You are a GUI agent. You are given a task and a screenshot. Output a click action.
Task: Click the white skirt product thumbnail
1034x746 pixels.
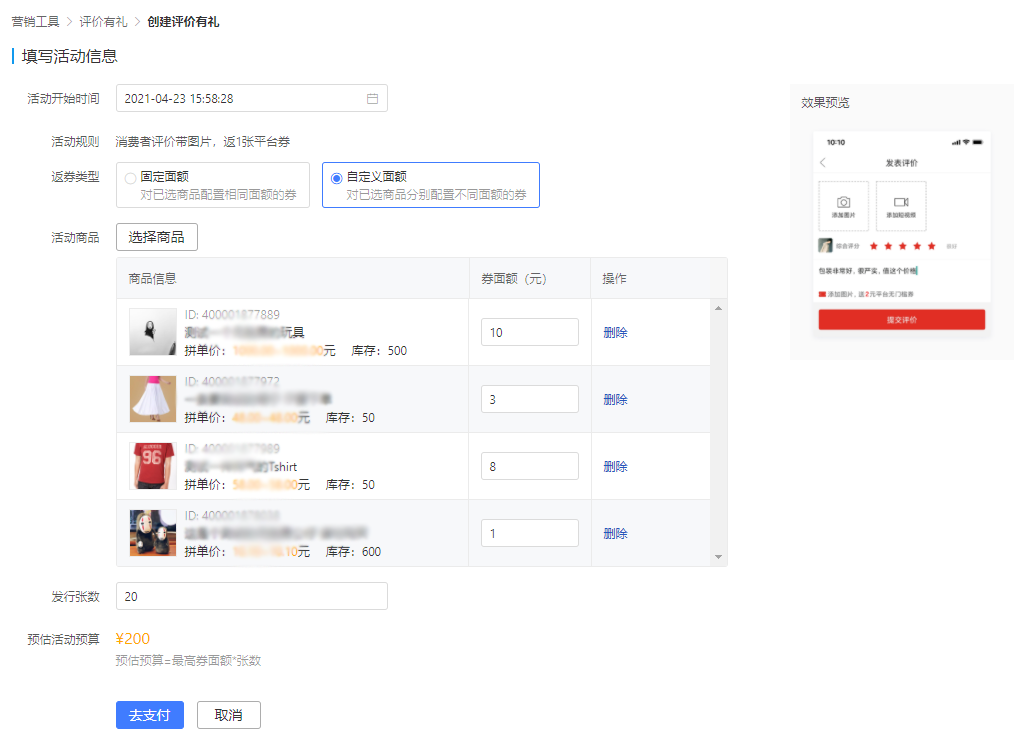coord(153,399)
